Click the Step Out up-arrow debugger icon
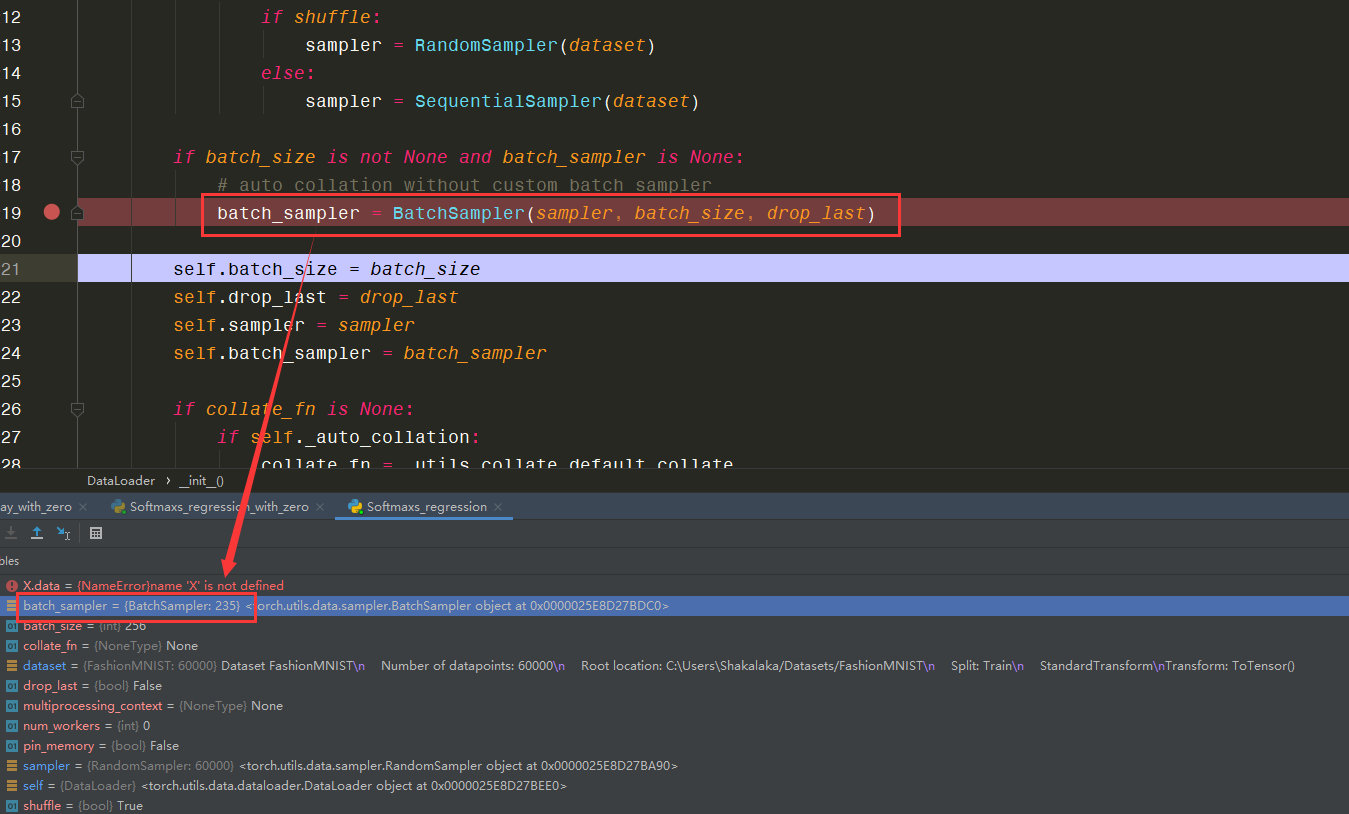Image resolution: width=1349 pixels, height=814 pixels. point(37,533)
